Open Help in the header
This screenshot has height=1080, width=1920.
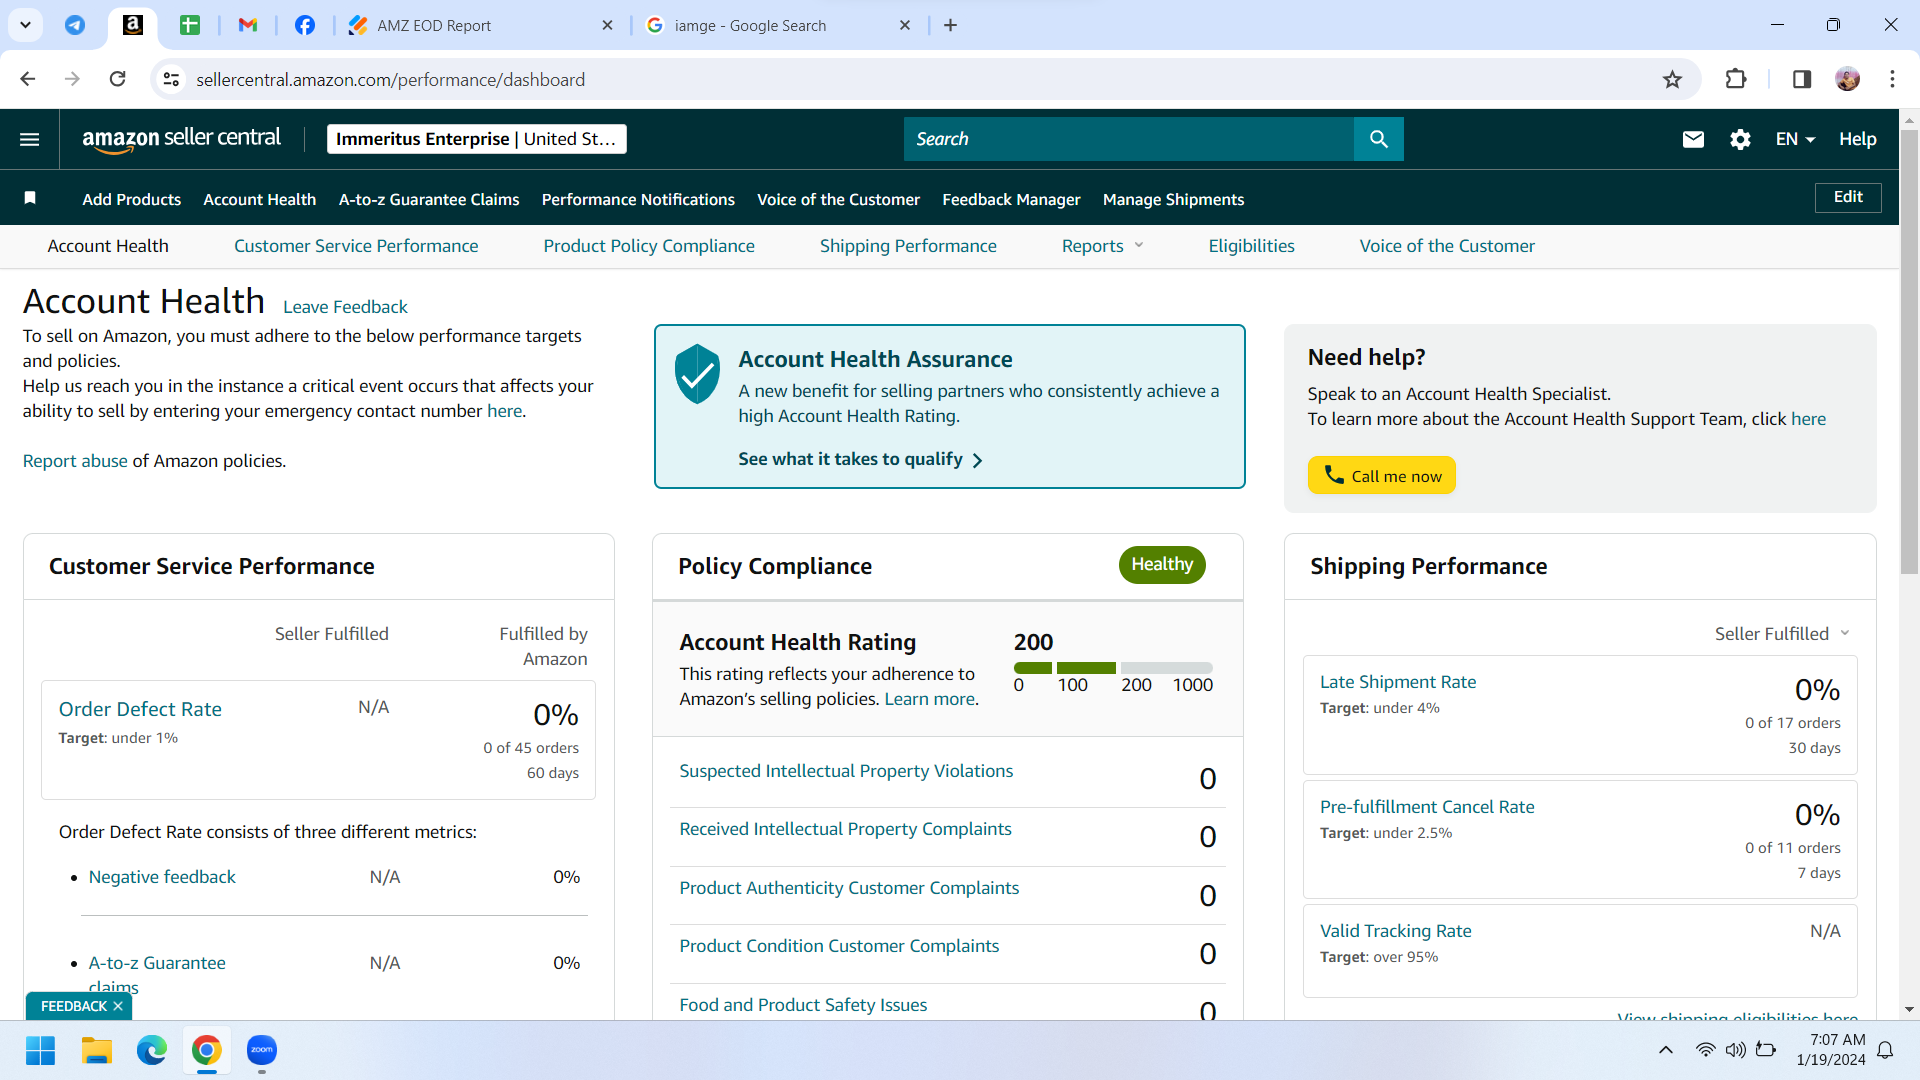1857,139
